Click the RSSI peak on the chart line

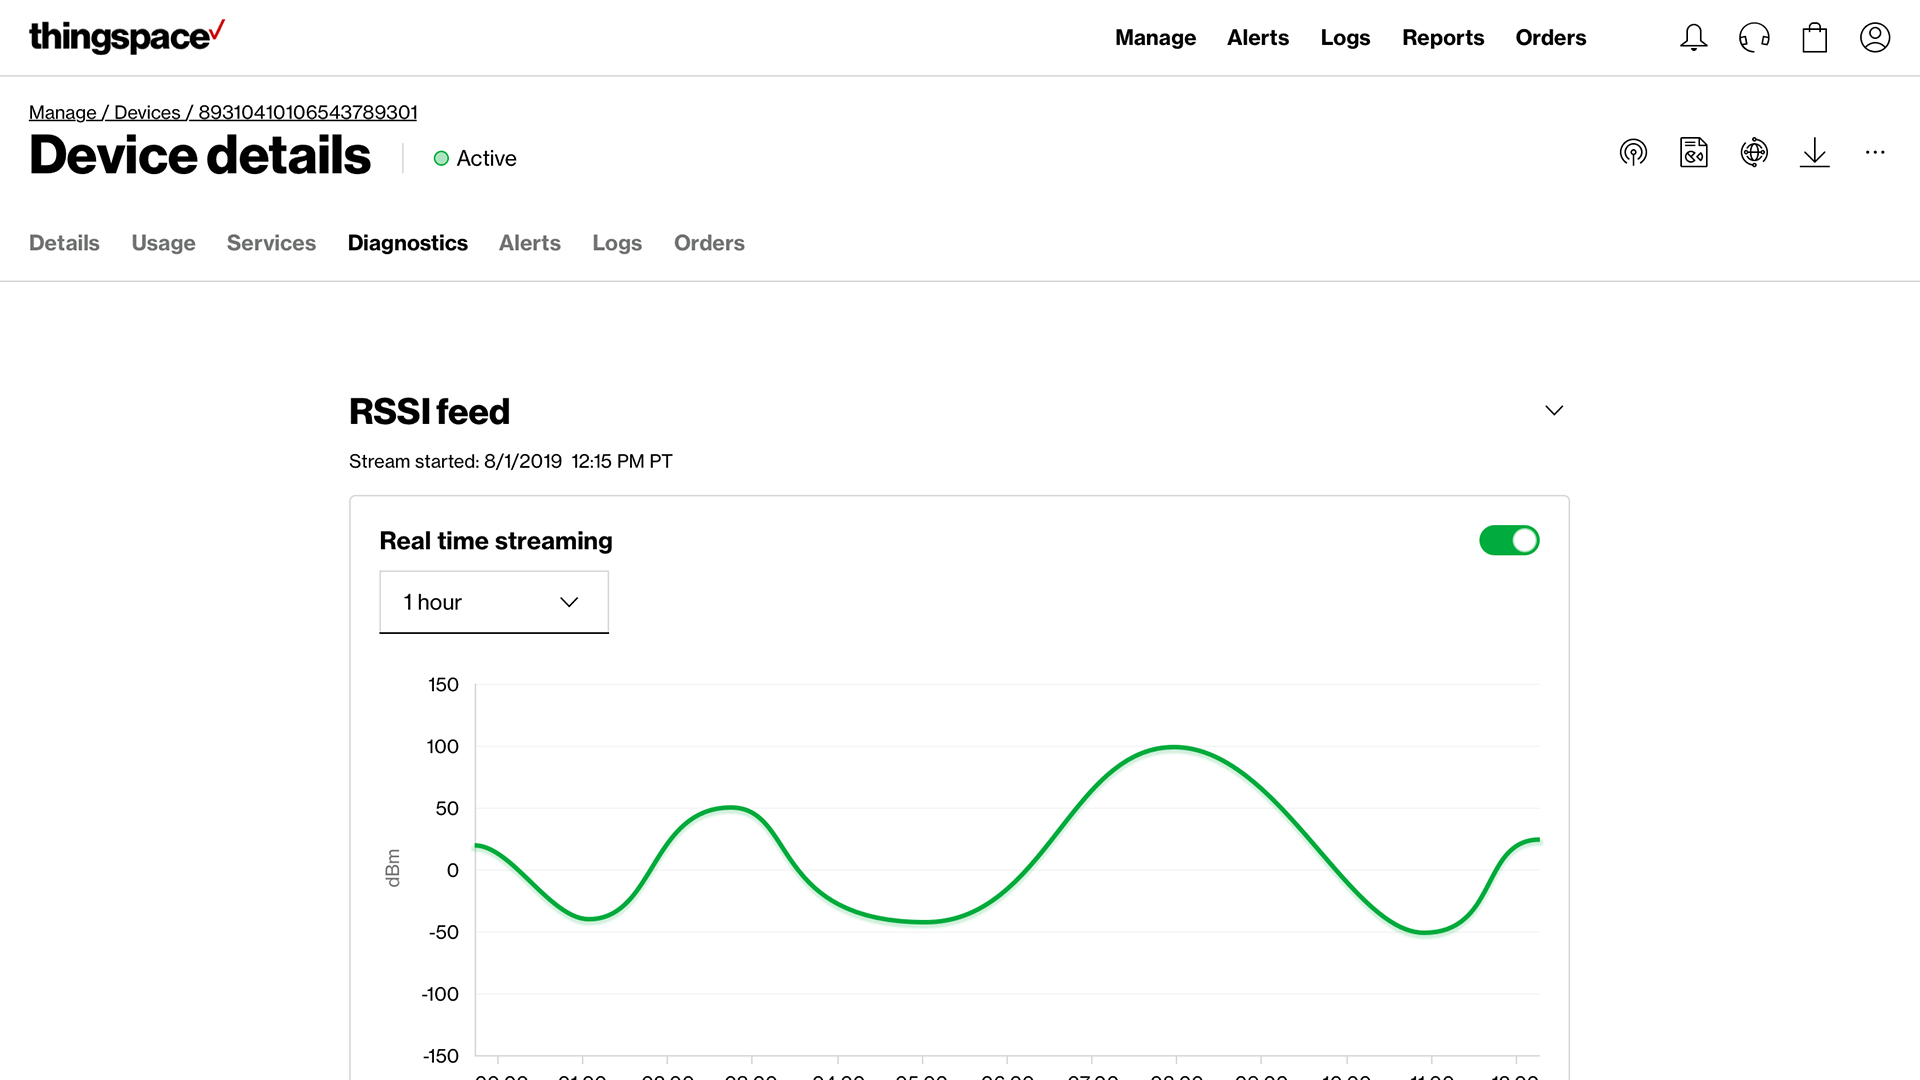[x=1174, y=747]
